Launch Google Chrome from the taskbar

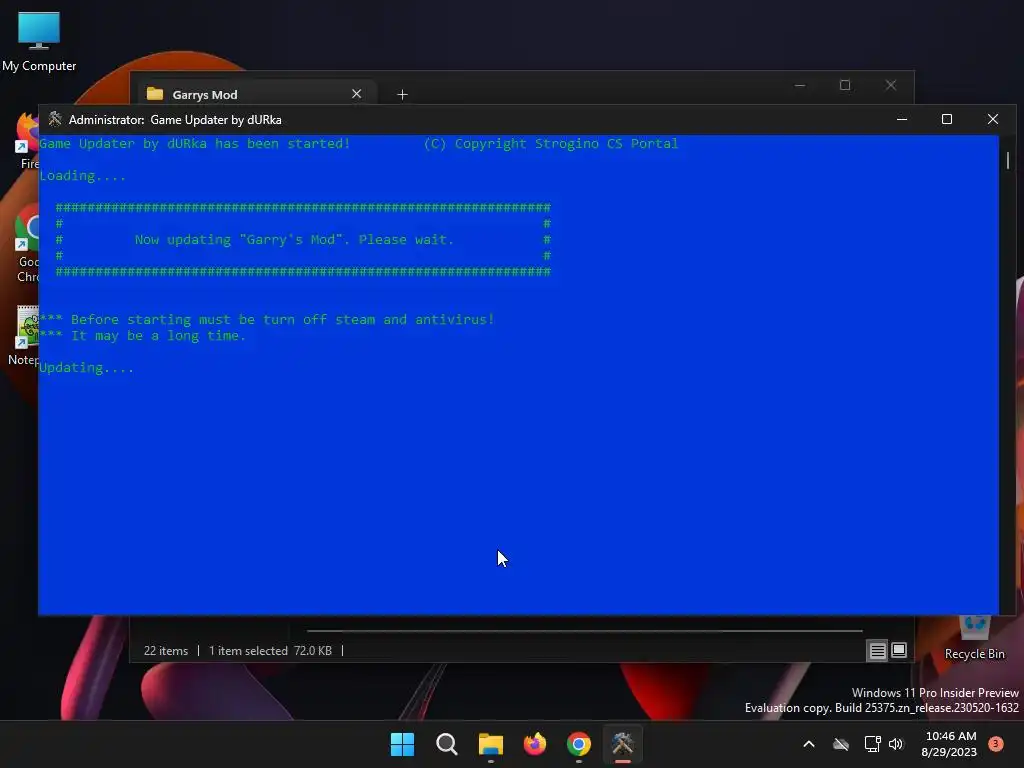point(579,744)
